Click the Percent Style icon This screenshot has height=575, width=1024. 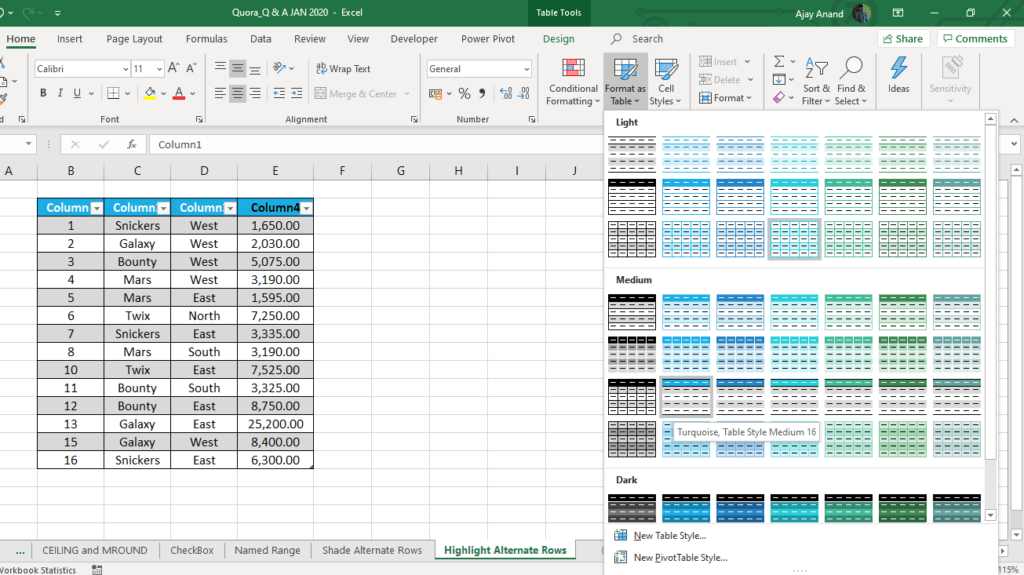click(464, 93)
